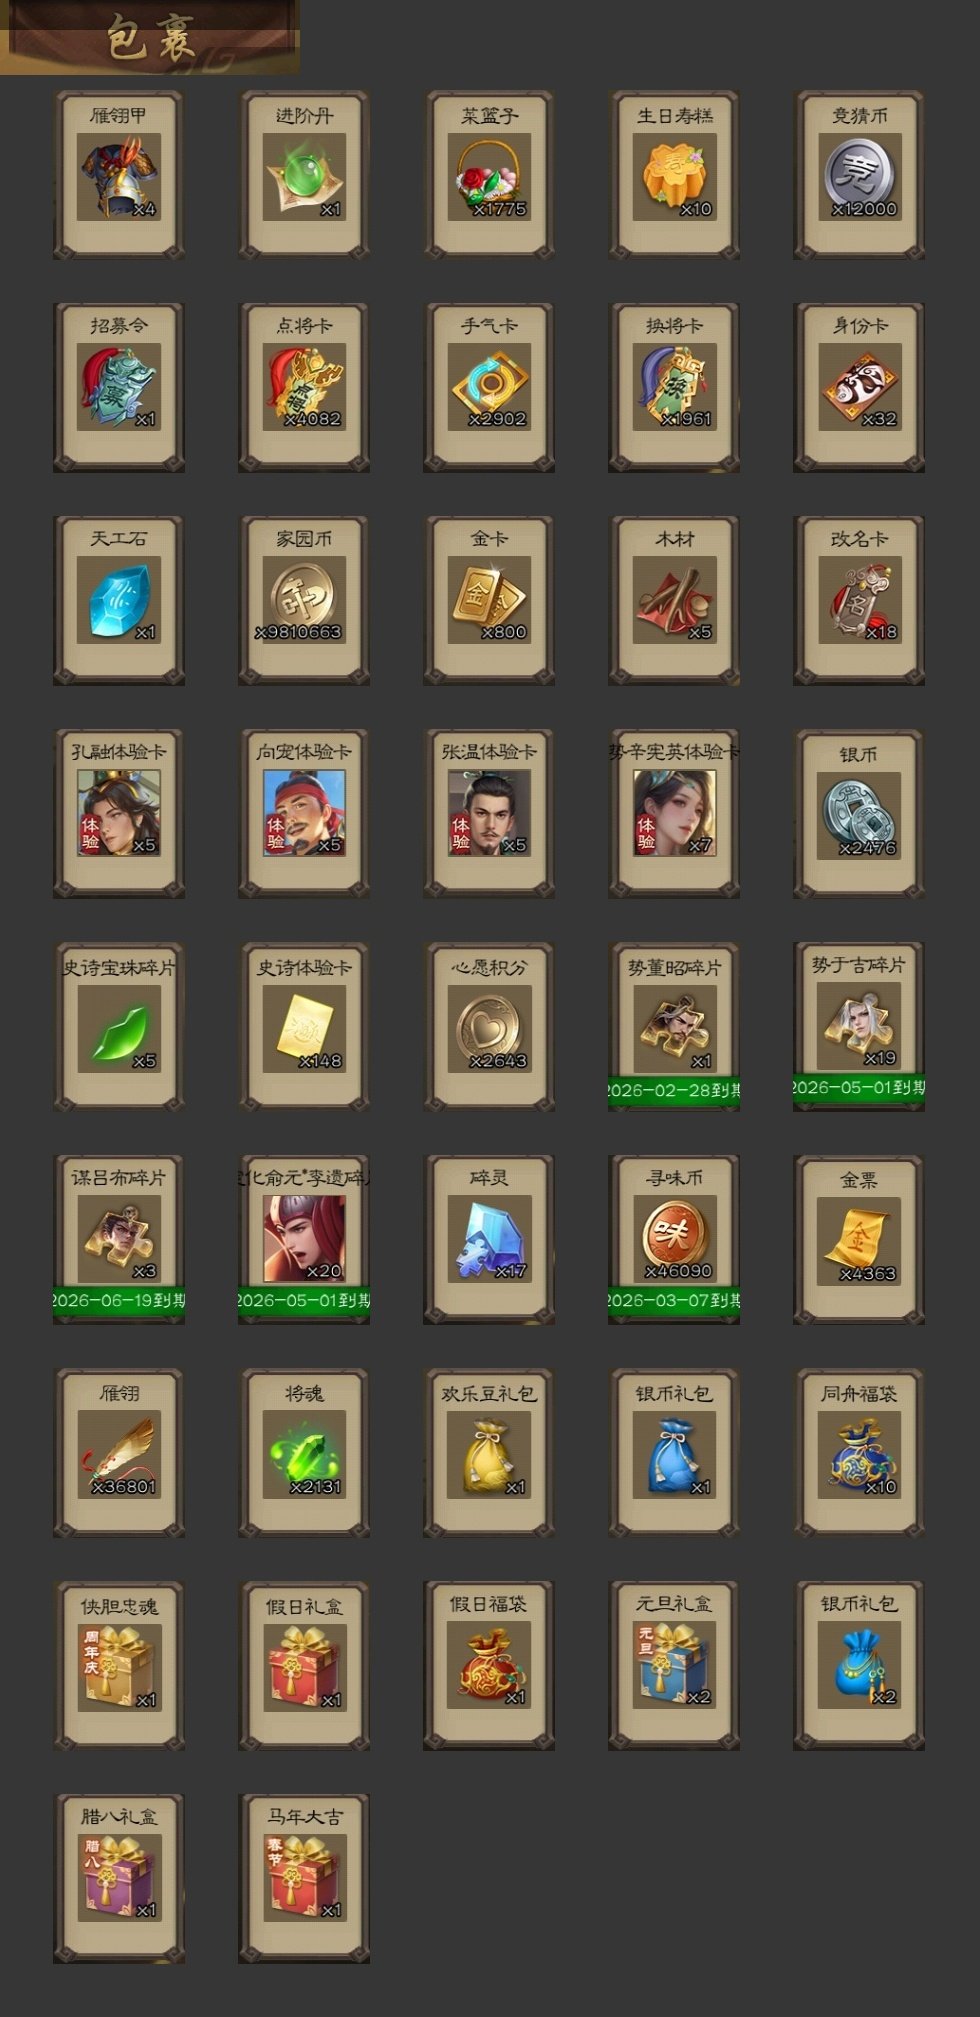This screenshot has width=980, height=2017.
Task: Choose the 张温体验卡 hero portrait
Action: point(489,813)
